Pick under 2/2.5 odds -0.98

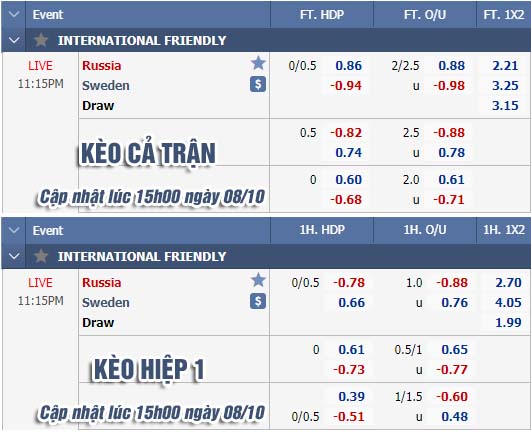coord(449,85)
